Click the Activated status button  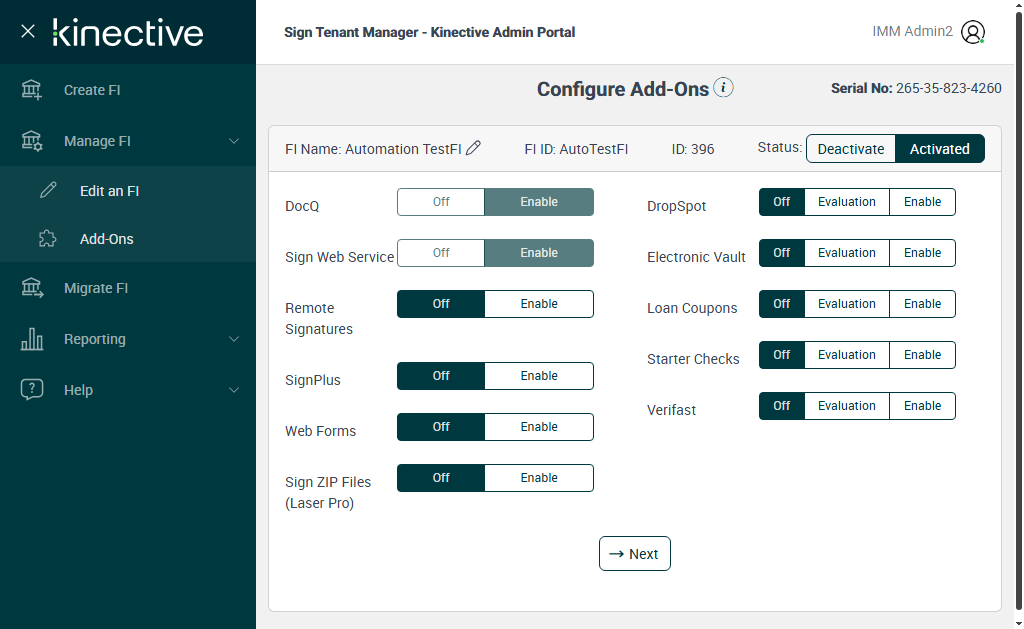point(940,149)
